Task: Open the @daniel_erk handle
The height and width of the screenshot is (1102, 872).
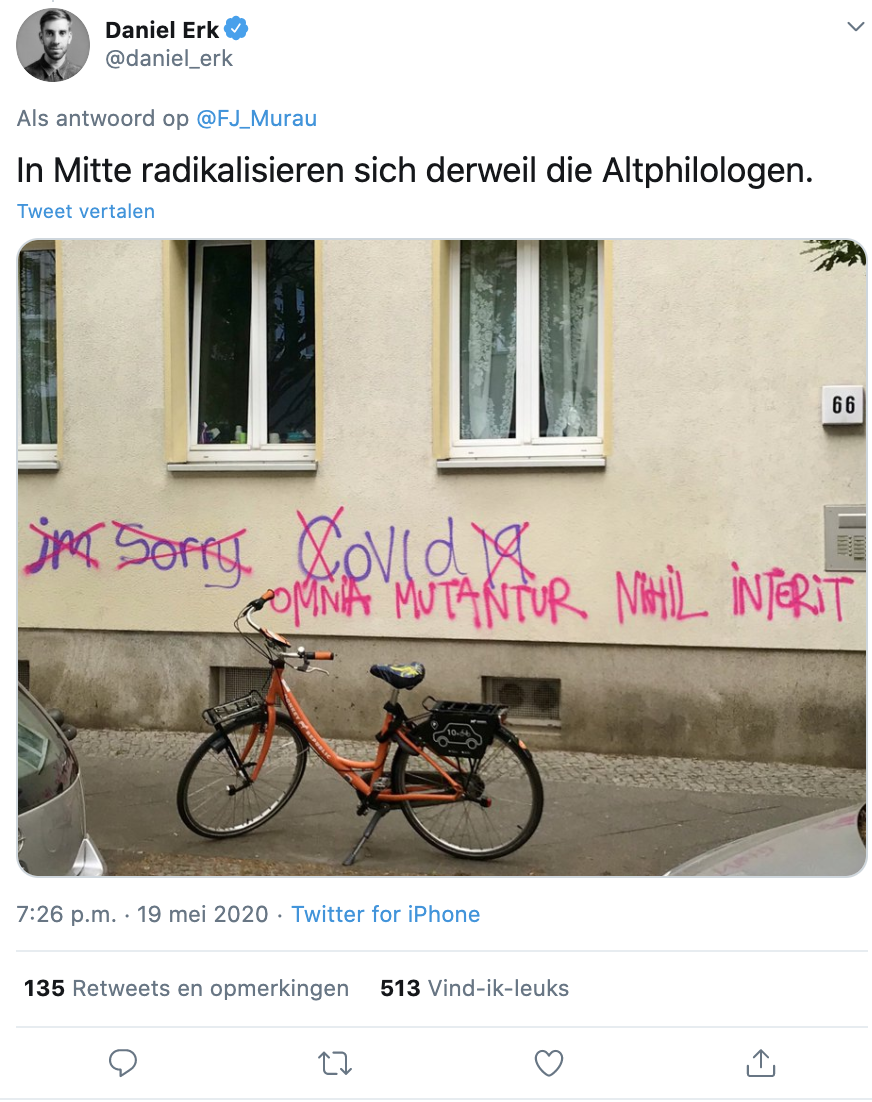Action: point(169,58)
